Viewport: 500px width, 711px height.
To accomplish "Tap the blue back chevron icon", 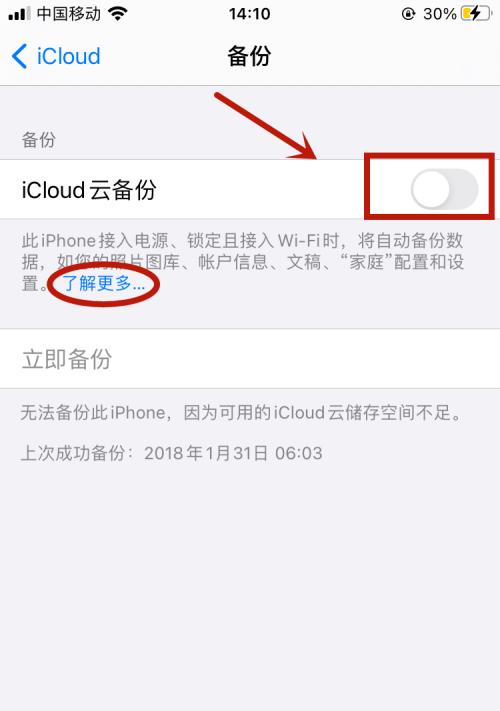I will coord(19,56).
